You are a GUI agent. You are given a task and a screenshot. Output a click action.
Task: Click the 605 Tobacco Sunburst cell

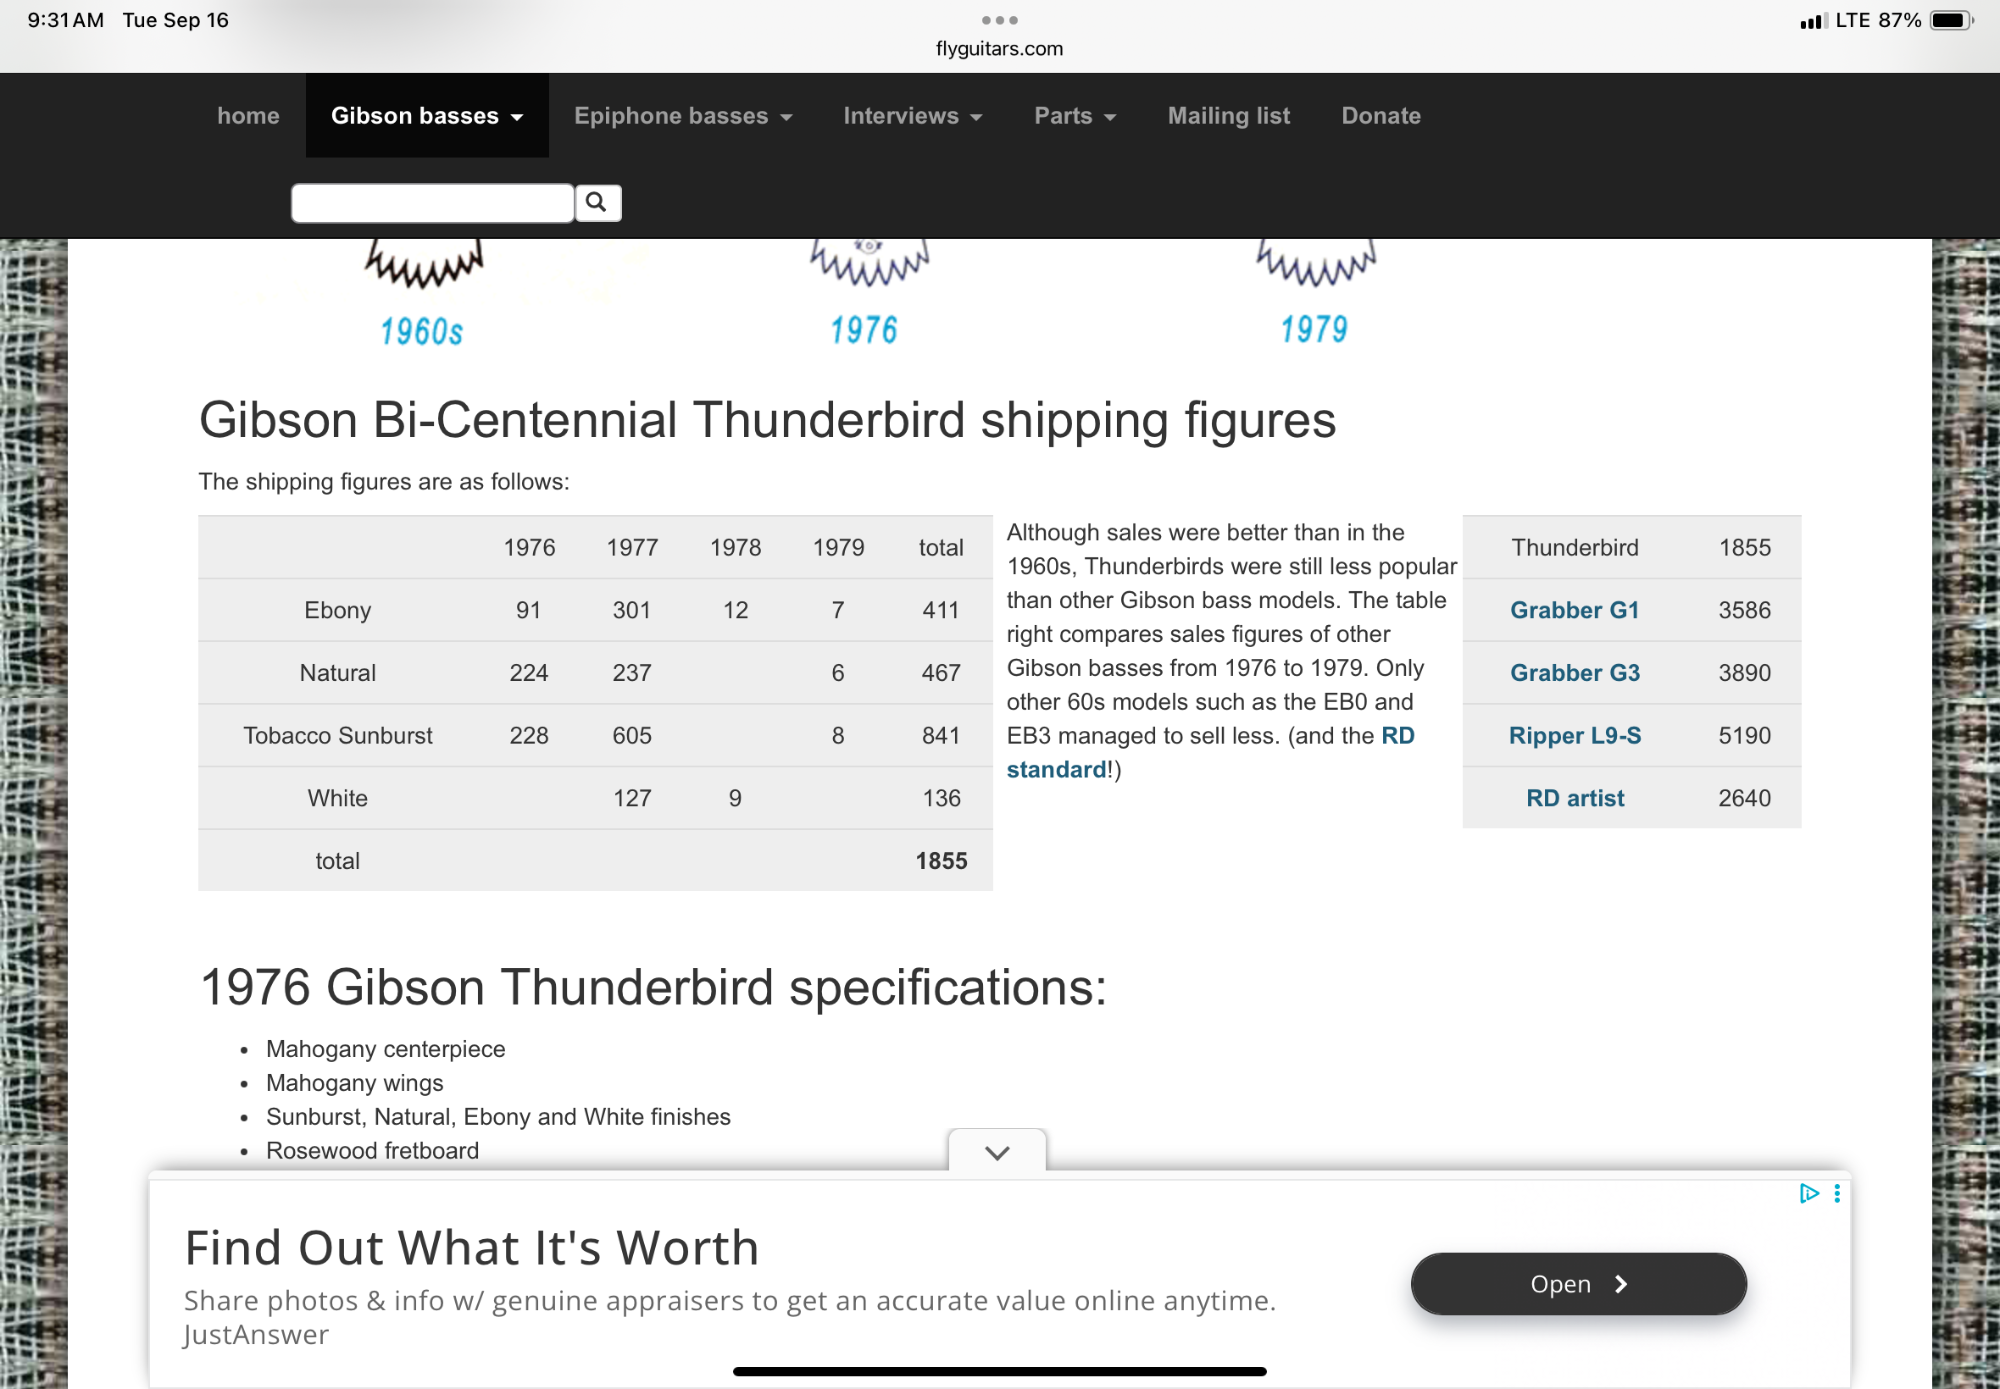pyautogui.click(x=632, y=736)
